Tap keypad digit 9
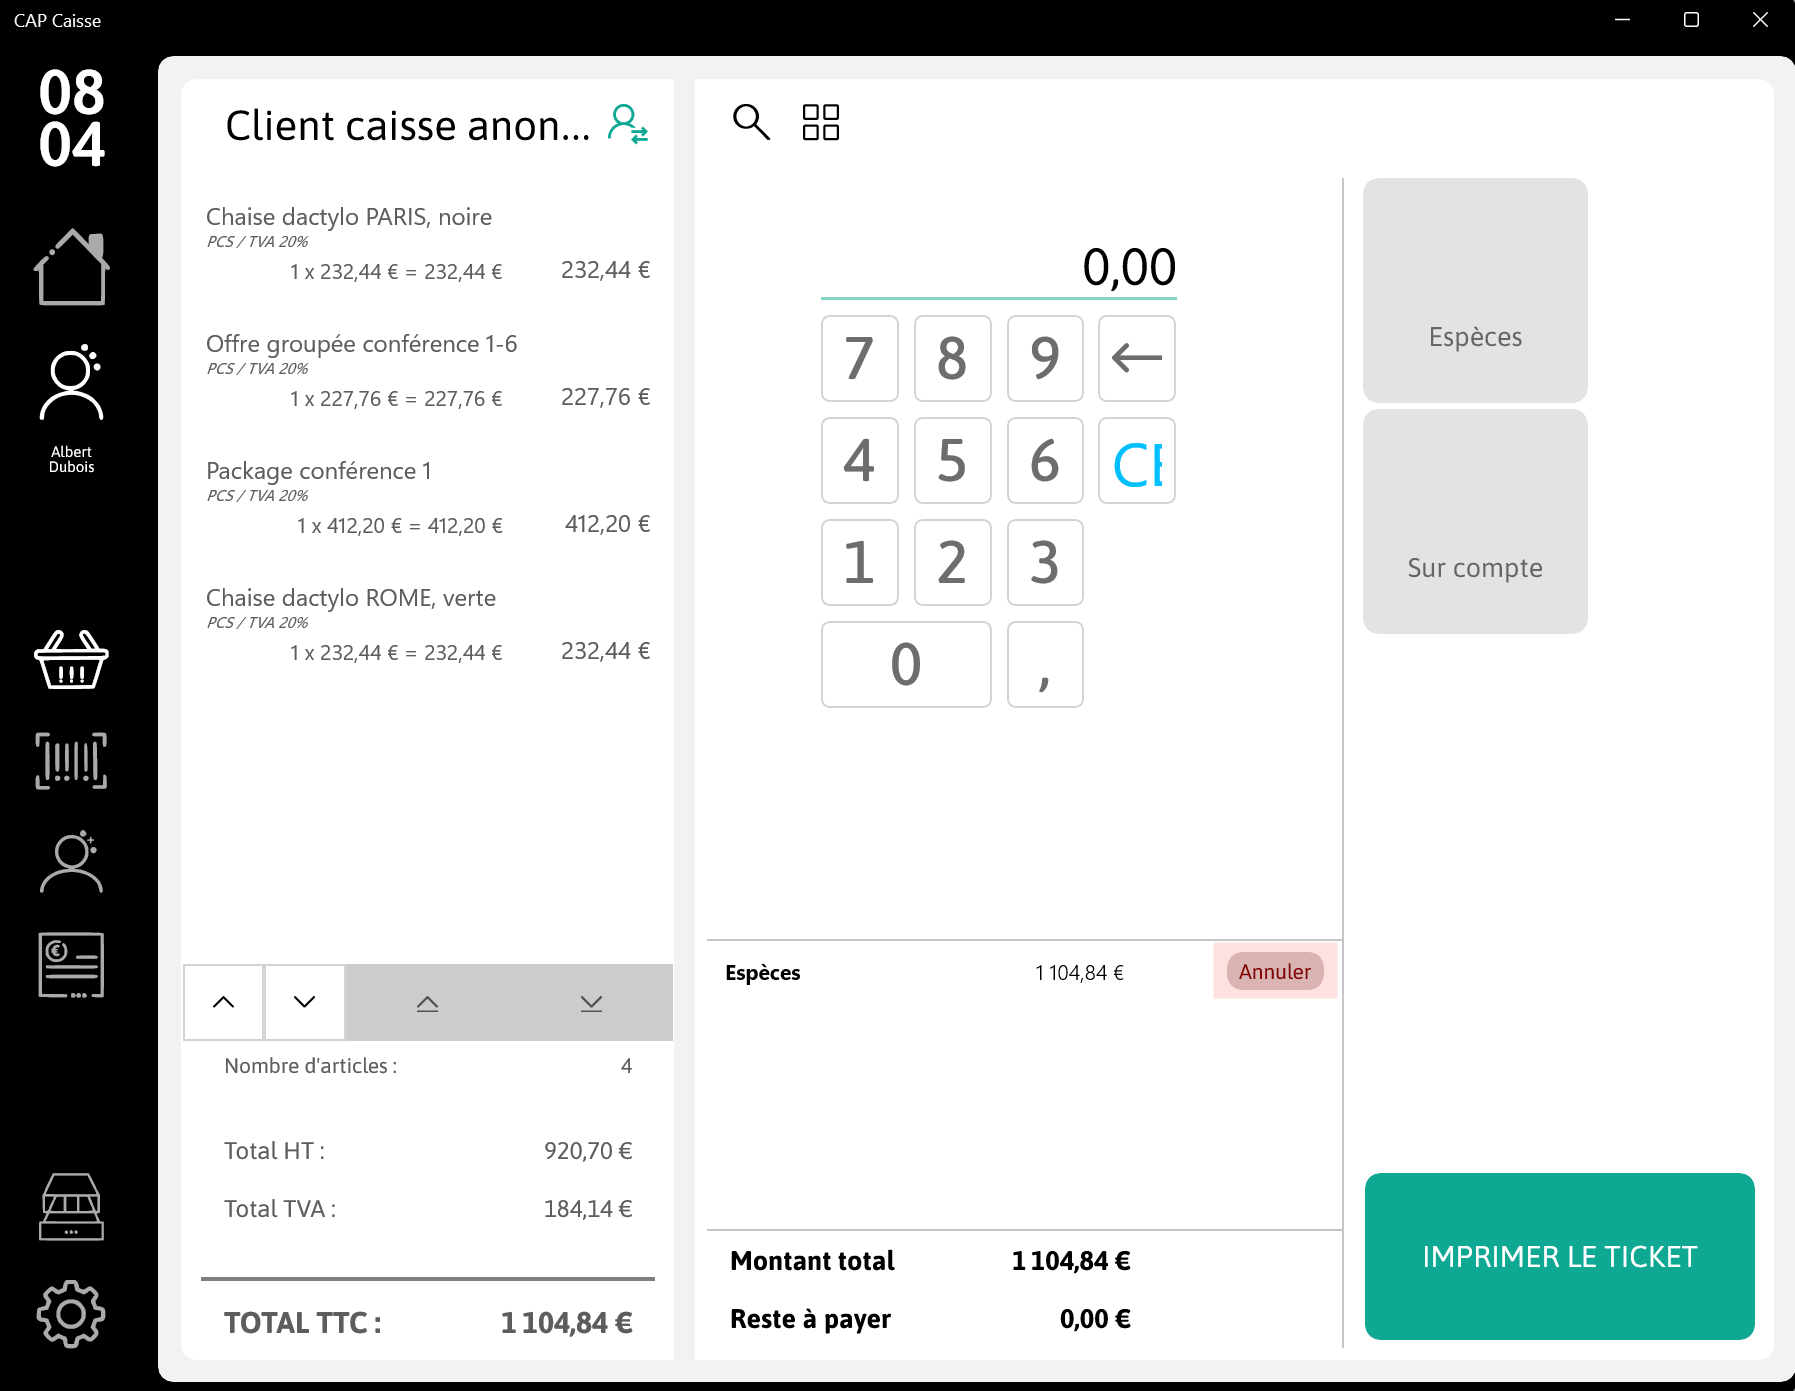This screenshot has height=1391, width=1795. 1045,358
